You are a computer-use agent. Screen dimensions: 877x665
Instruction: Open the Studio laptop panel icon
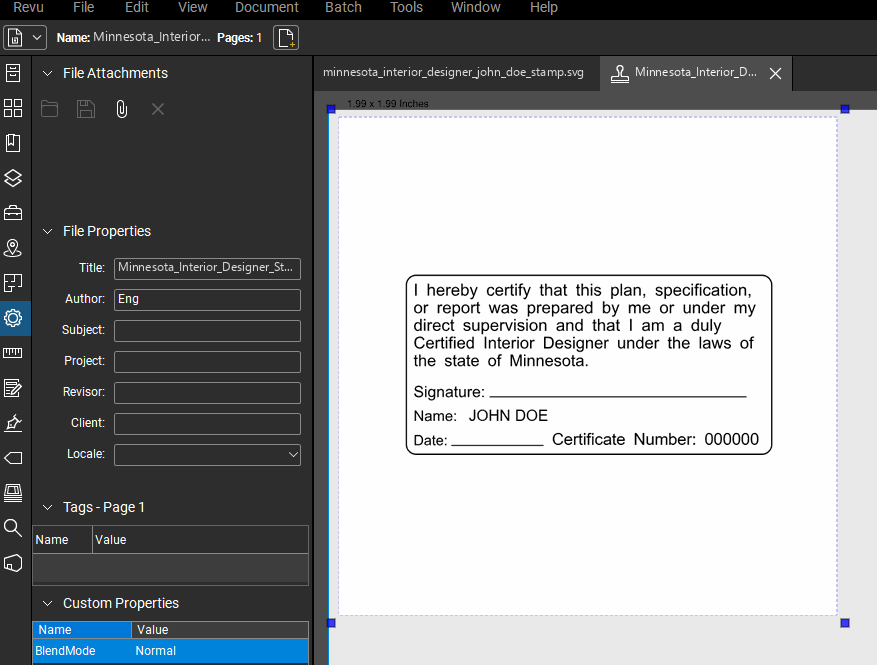click(x=13, y=493)
